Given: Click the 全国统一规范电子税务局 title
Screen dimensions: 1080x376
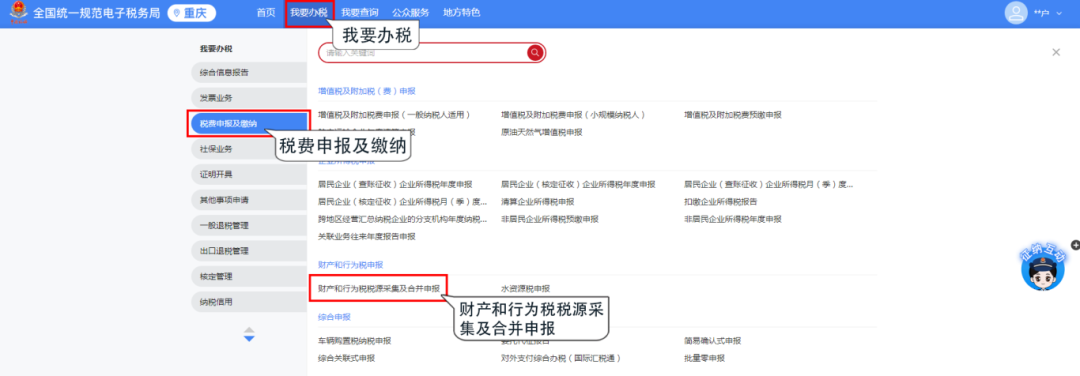Looking at the screenshot, I should click(x=97, y=13).
